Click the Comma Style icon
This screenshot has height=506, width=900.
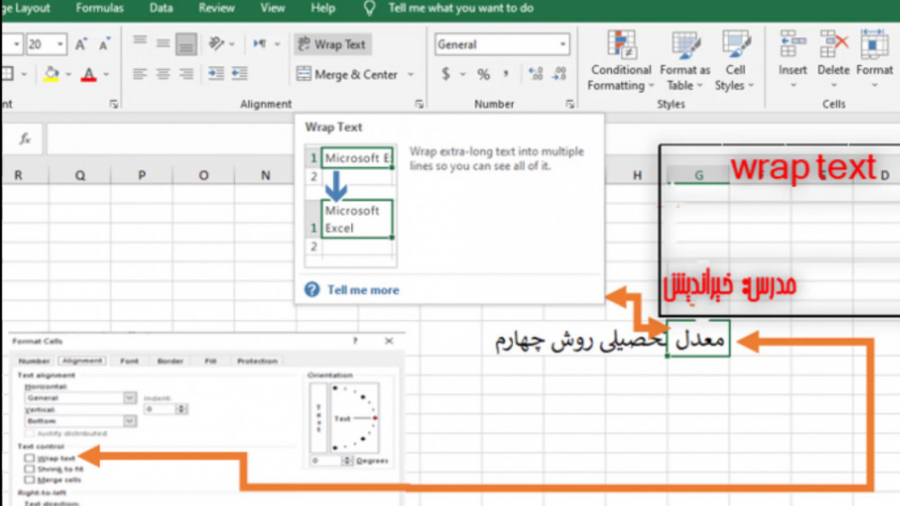[506, 73]
